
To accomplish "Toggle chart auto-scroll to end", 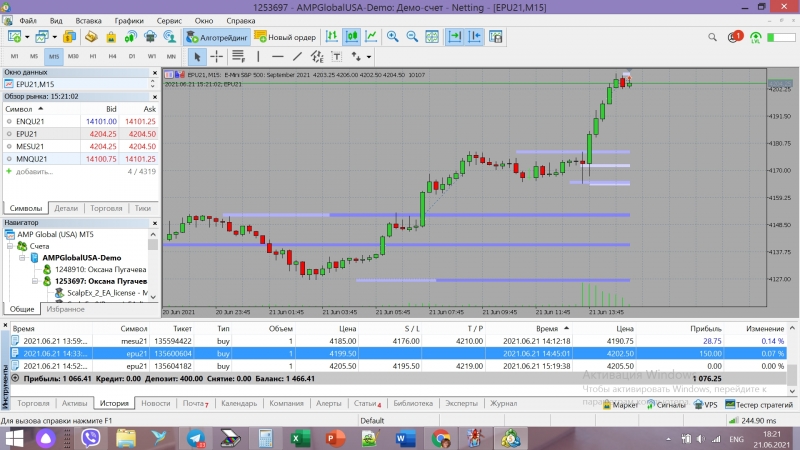I will 454,37.
